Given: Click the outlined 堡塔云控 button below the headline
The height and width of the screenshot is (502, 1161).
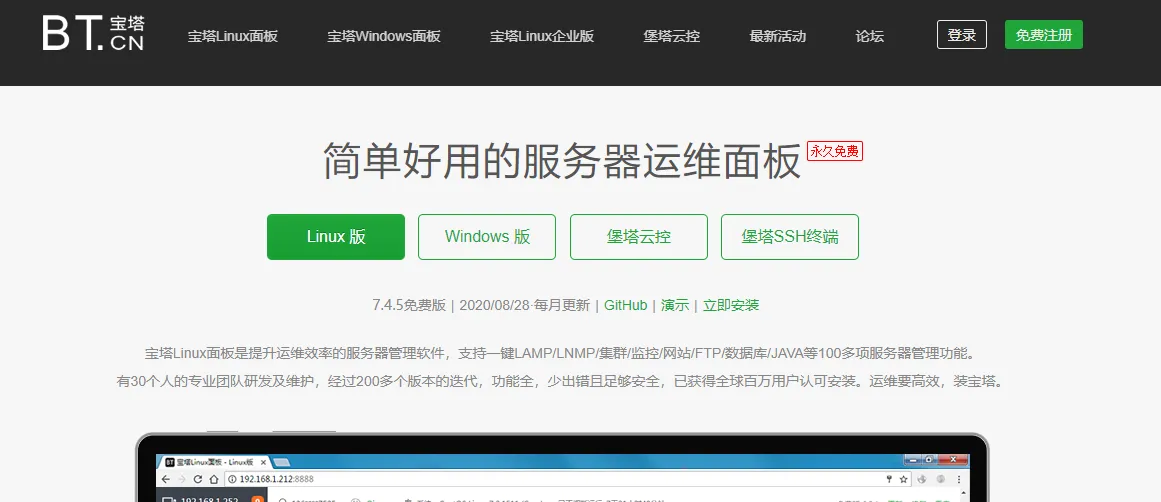Looking at the screenshot, I should point(639,237).
